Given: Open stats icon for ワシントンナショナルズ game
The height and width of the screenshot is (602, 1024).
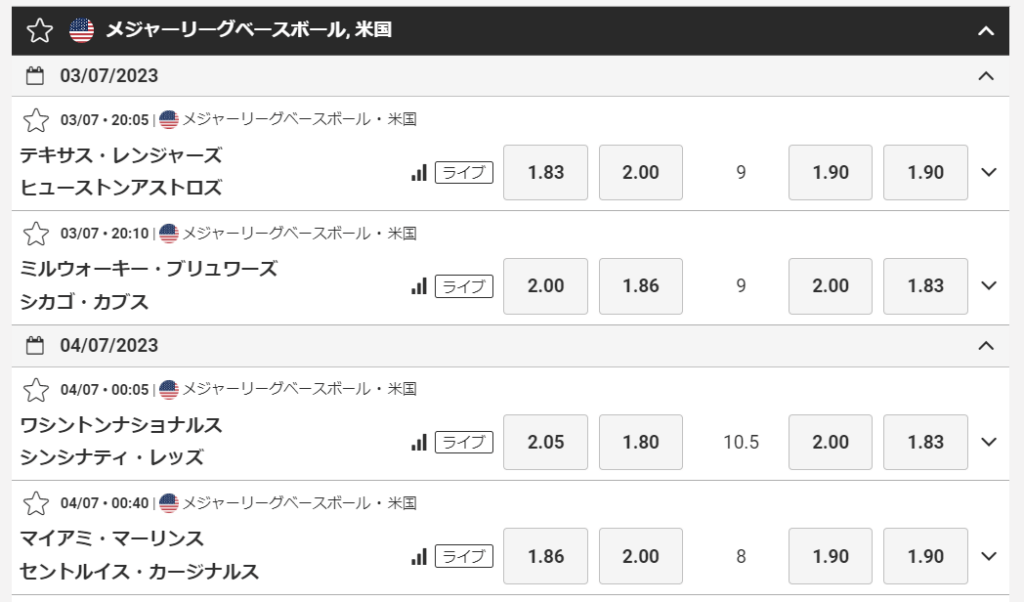Looking at the screenshot, I should 419,442.
